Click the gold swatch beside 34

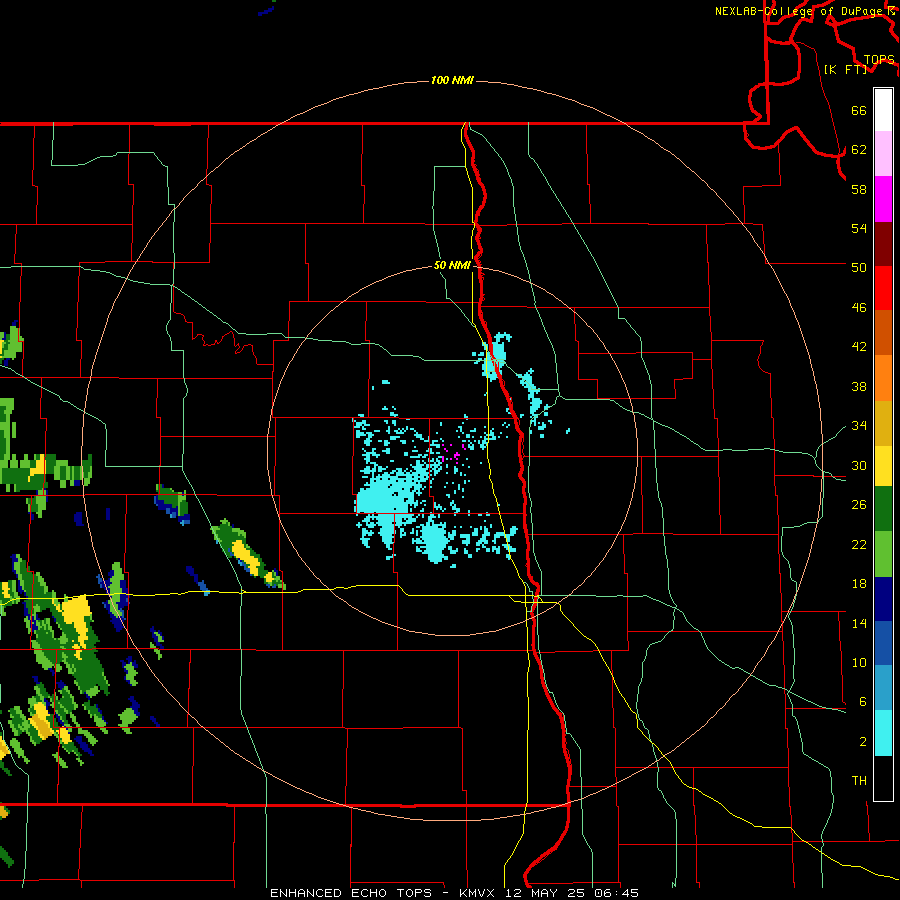click(x=883, y=423)
